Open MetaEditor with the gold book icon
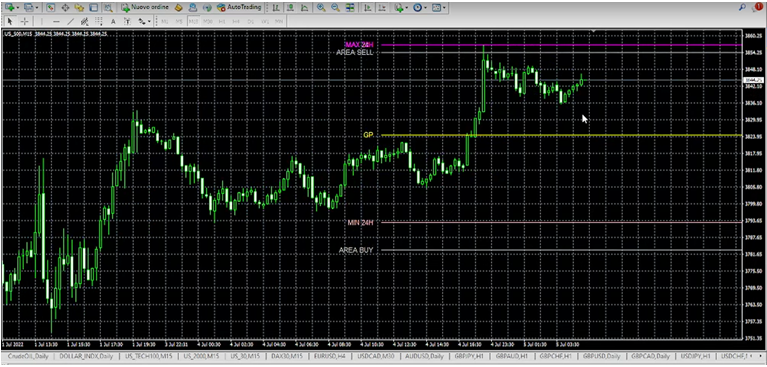 point(179,8)
